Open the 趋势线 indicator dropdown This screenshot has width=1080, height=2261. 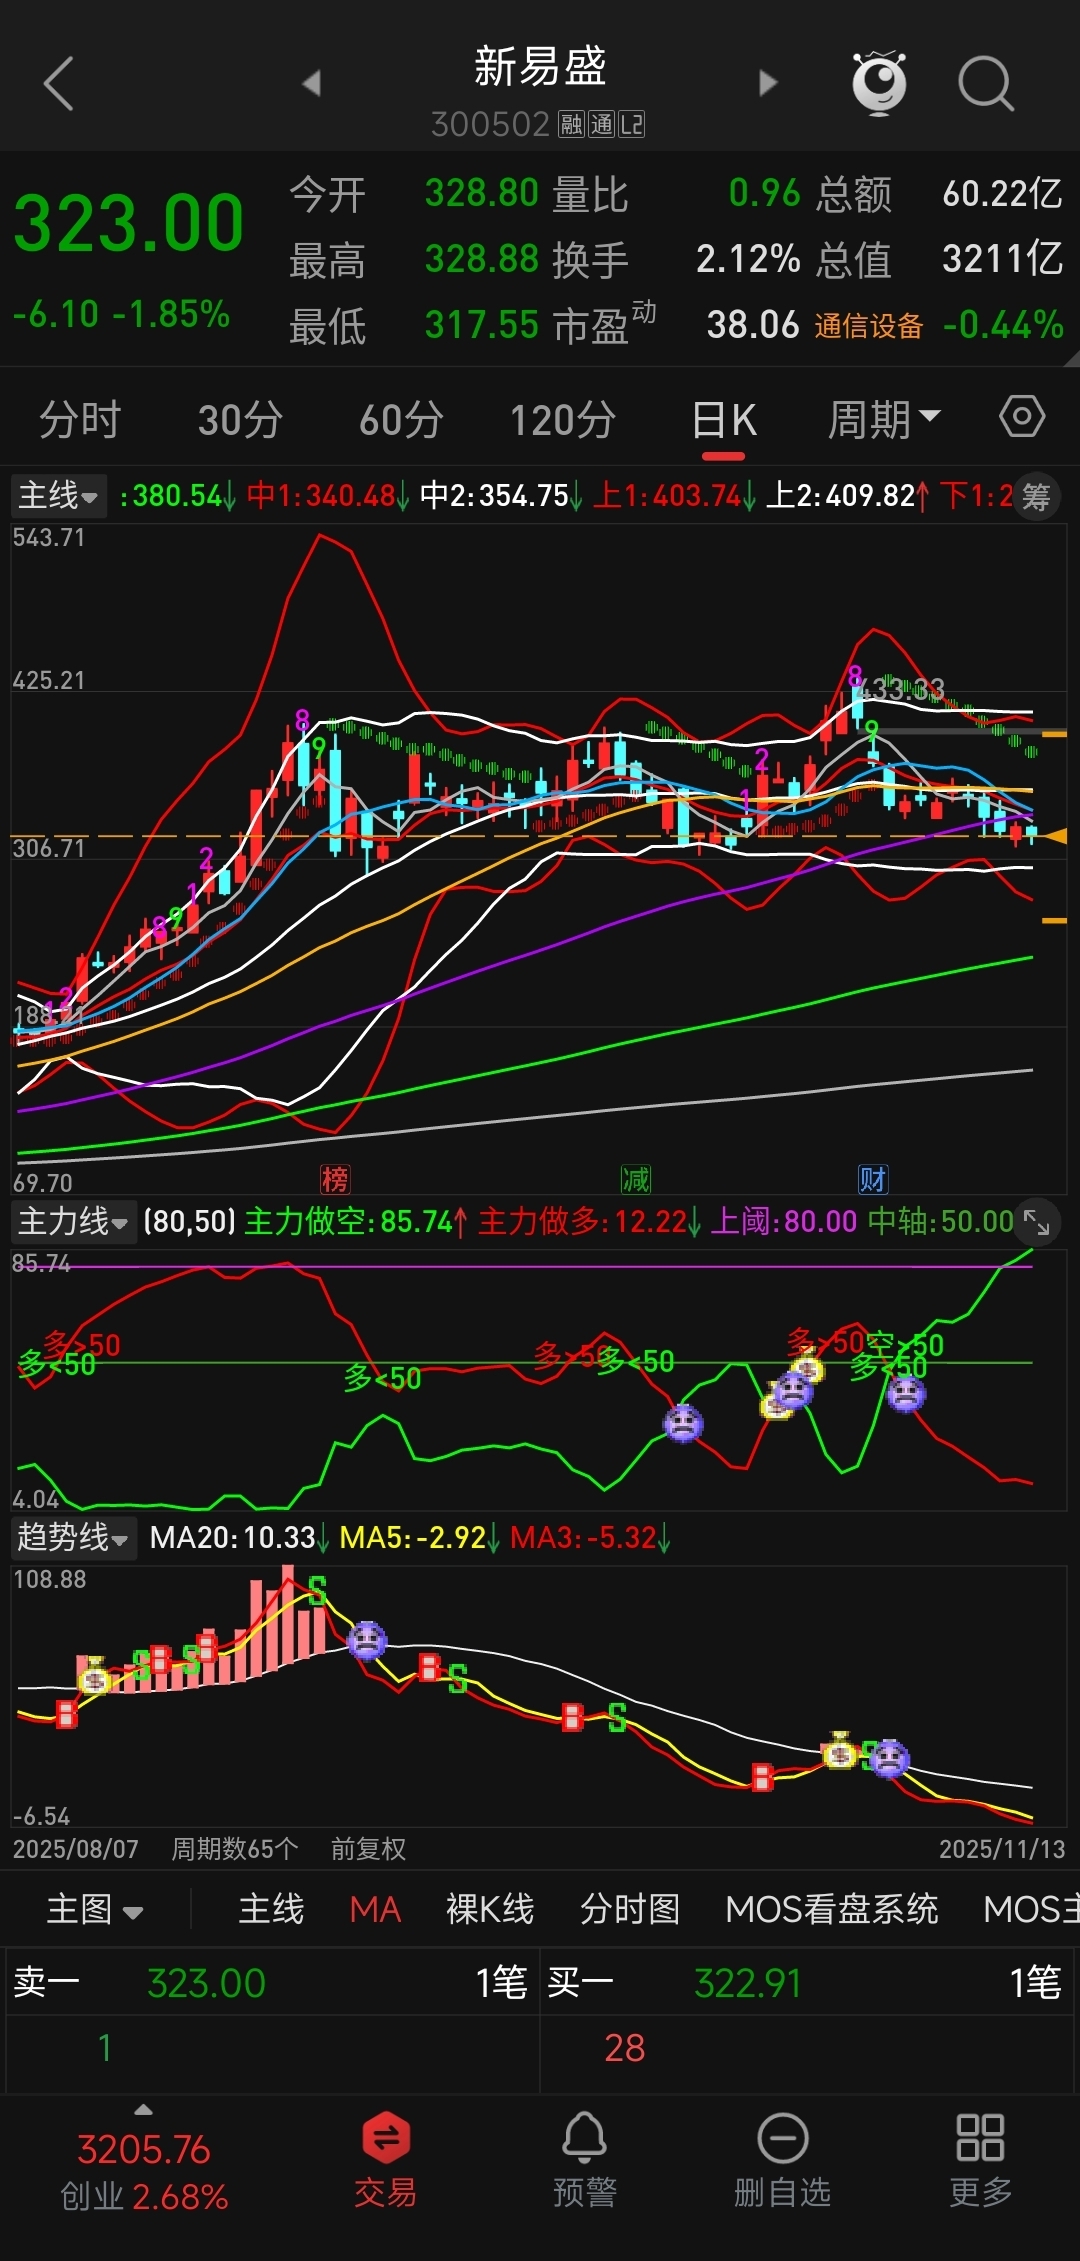74,1537
